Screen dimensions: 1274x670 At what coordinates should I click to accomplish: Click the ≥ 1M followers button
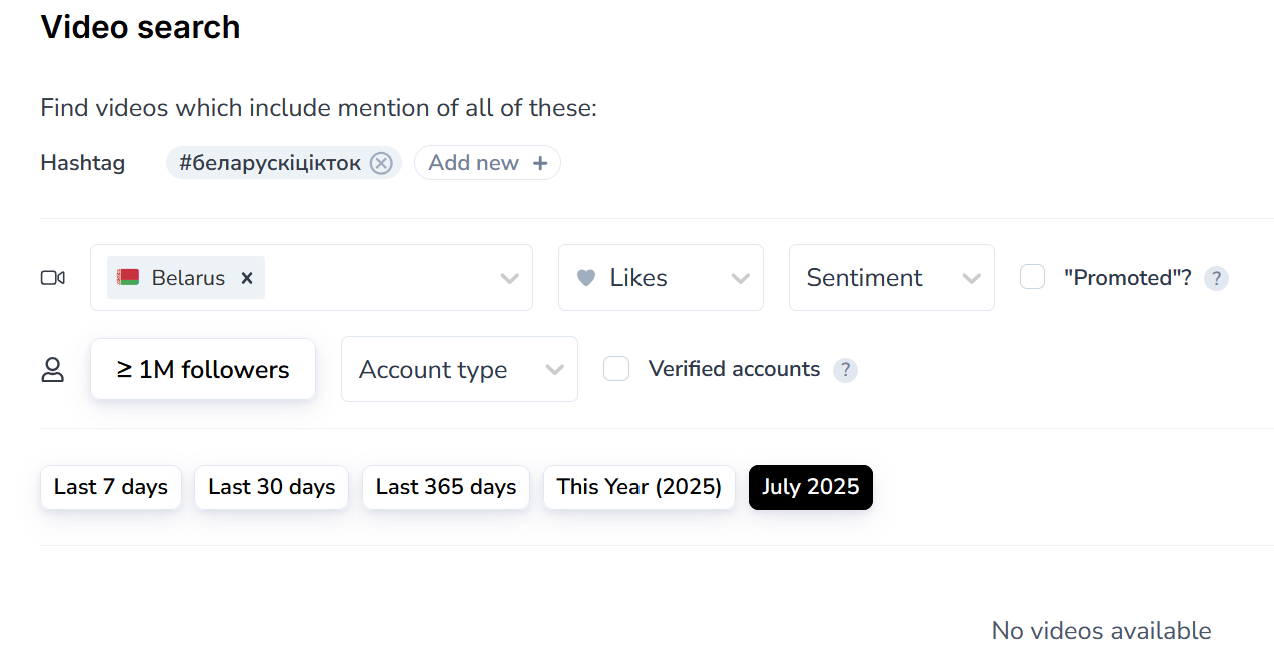203,370
